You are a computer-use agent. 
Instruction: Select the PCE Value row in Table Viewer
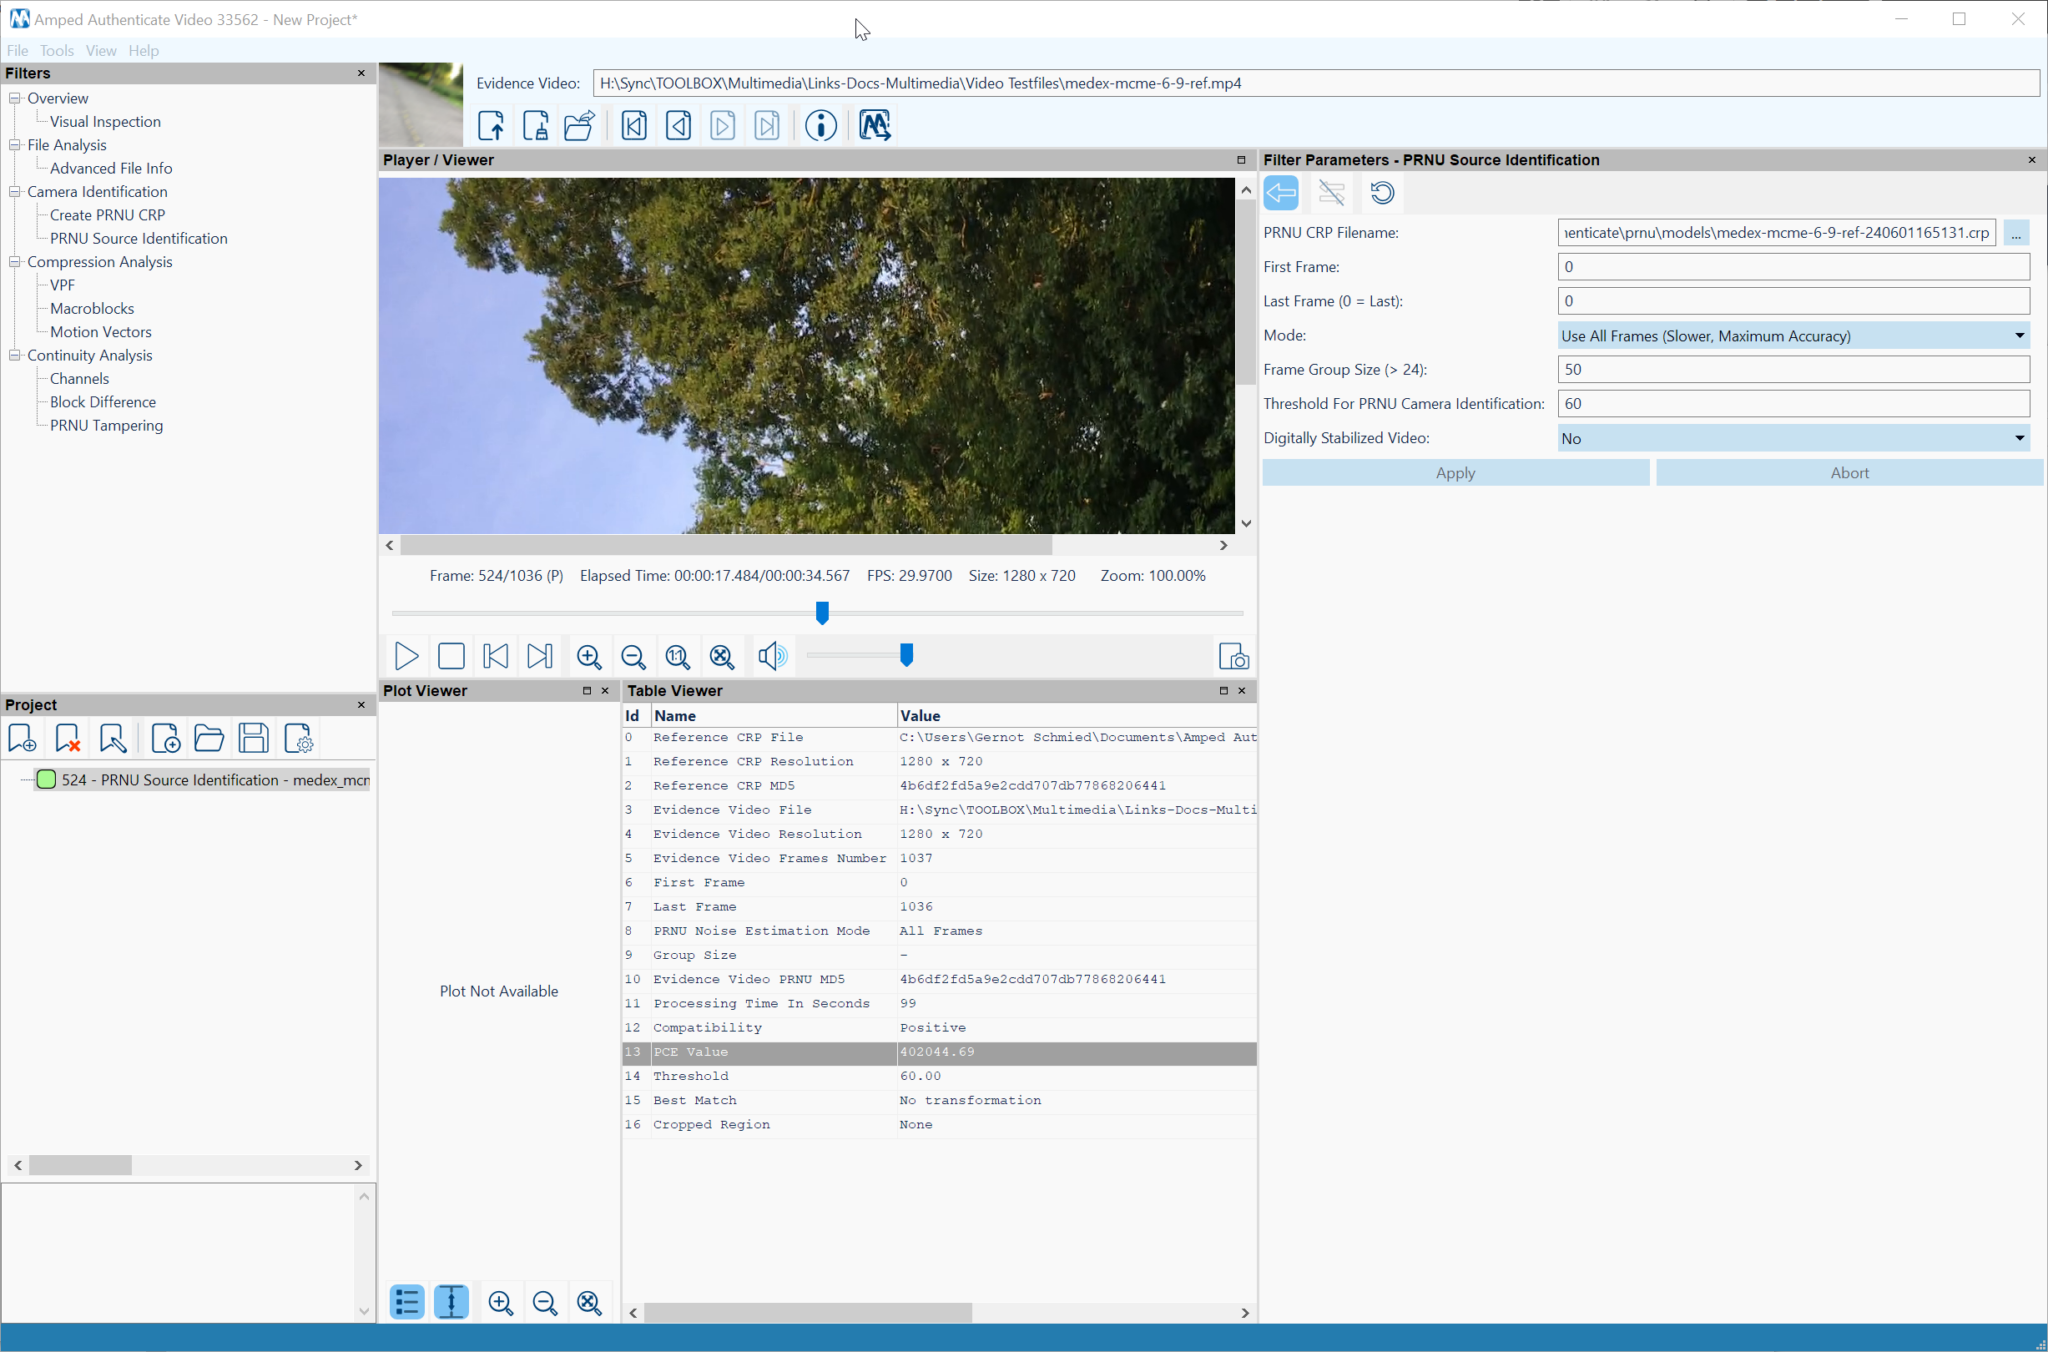click(x=938, y=1052)
